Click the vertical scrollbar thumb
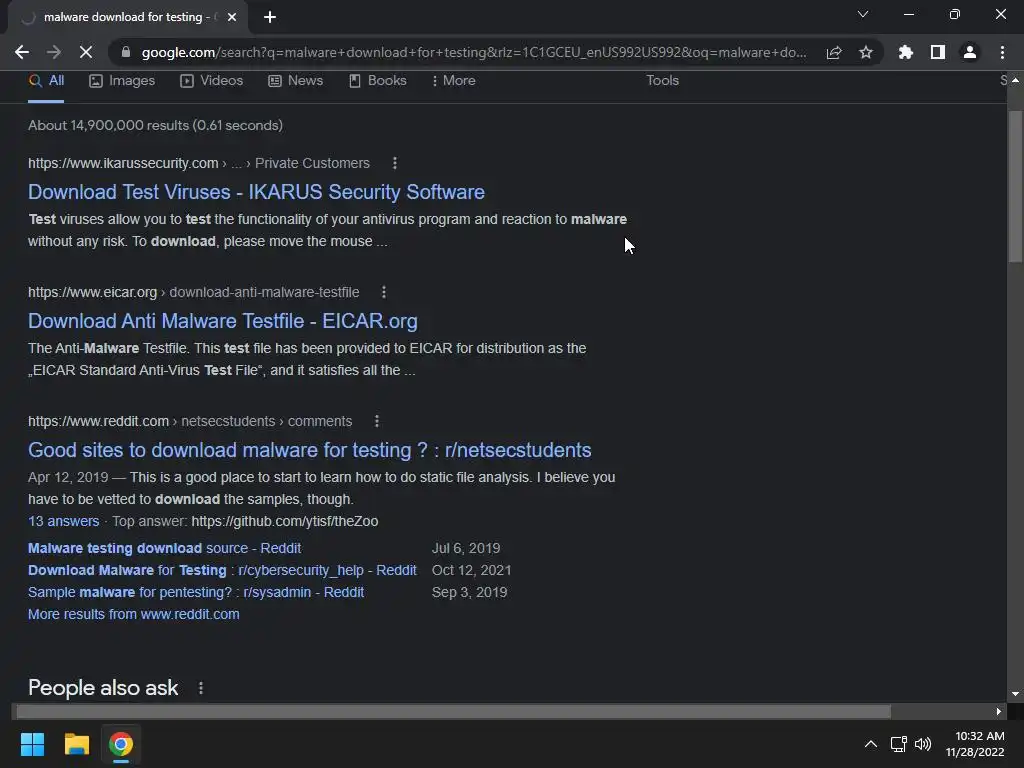Image resolution: width=1024 pixels, height=768 pixels. (x=1015, y=186)
